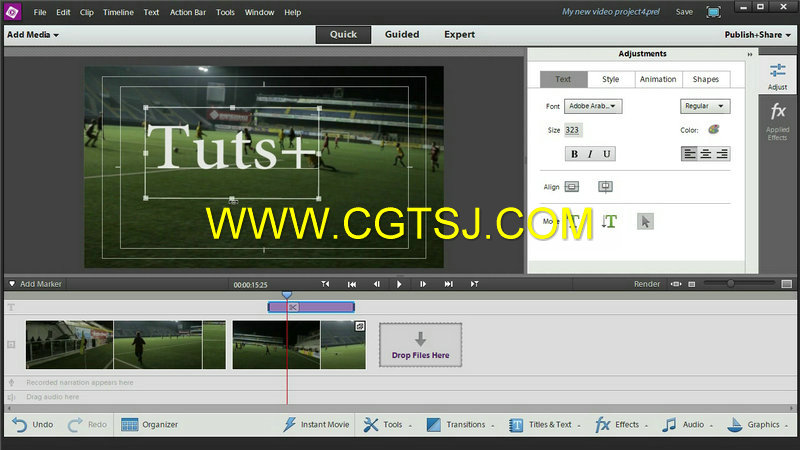The height and width of the screenshot is (450, 800).
Task: Expand the Titles & Text panel
Action: (x=545, y=424)
